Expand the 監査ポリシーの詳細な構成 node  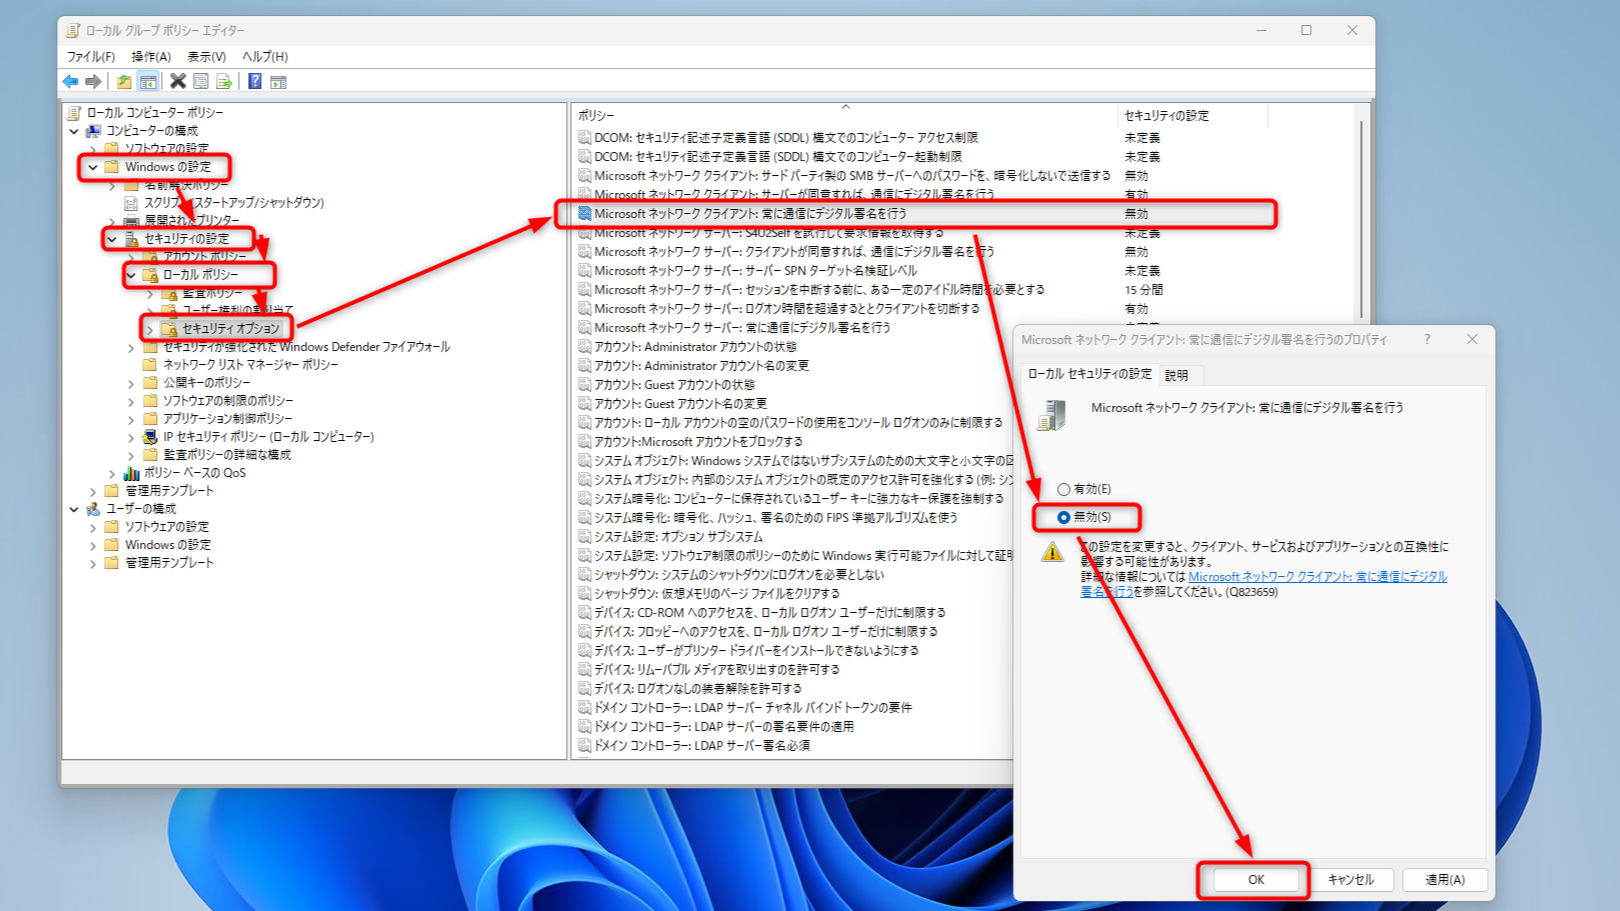pyautogui.click(x=131, y=455)
